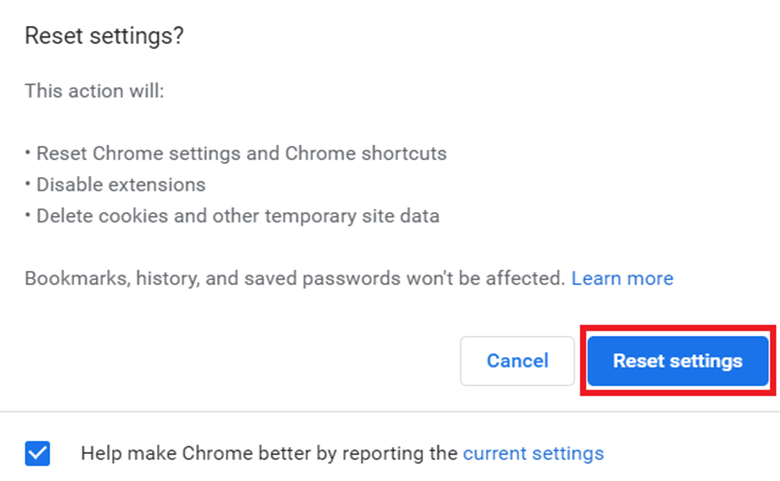The image size is (780, 481).
Task: Cancel the reset settings dialog
Action: pyautogui.click(x=517, y=361)
